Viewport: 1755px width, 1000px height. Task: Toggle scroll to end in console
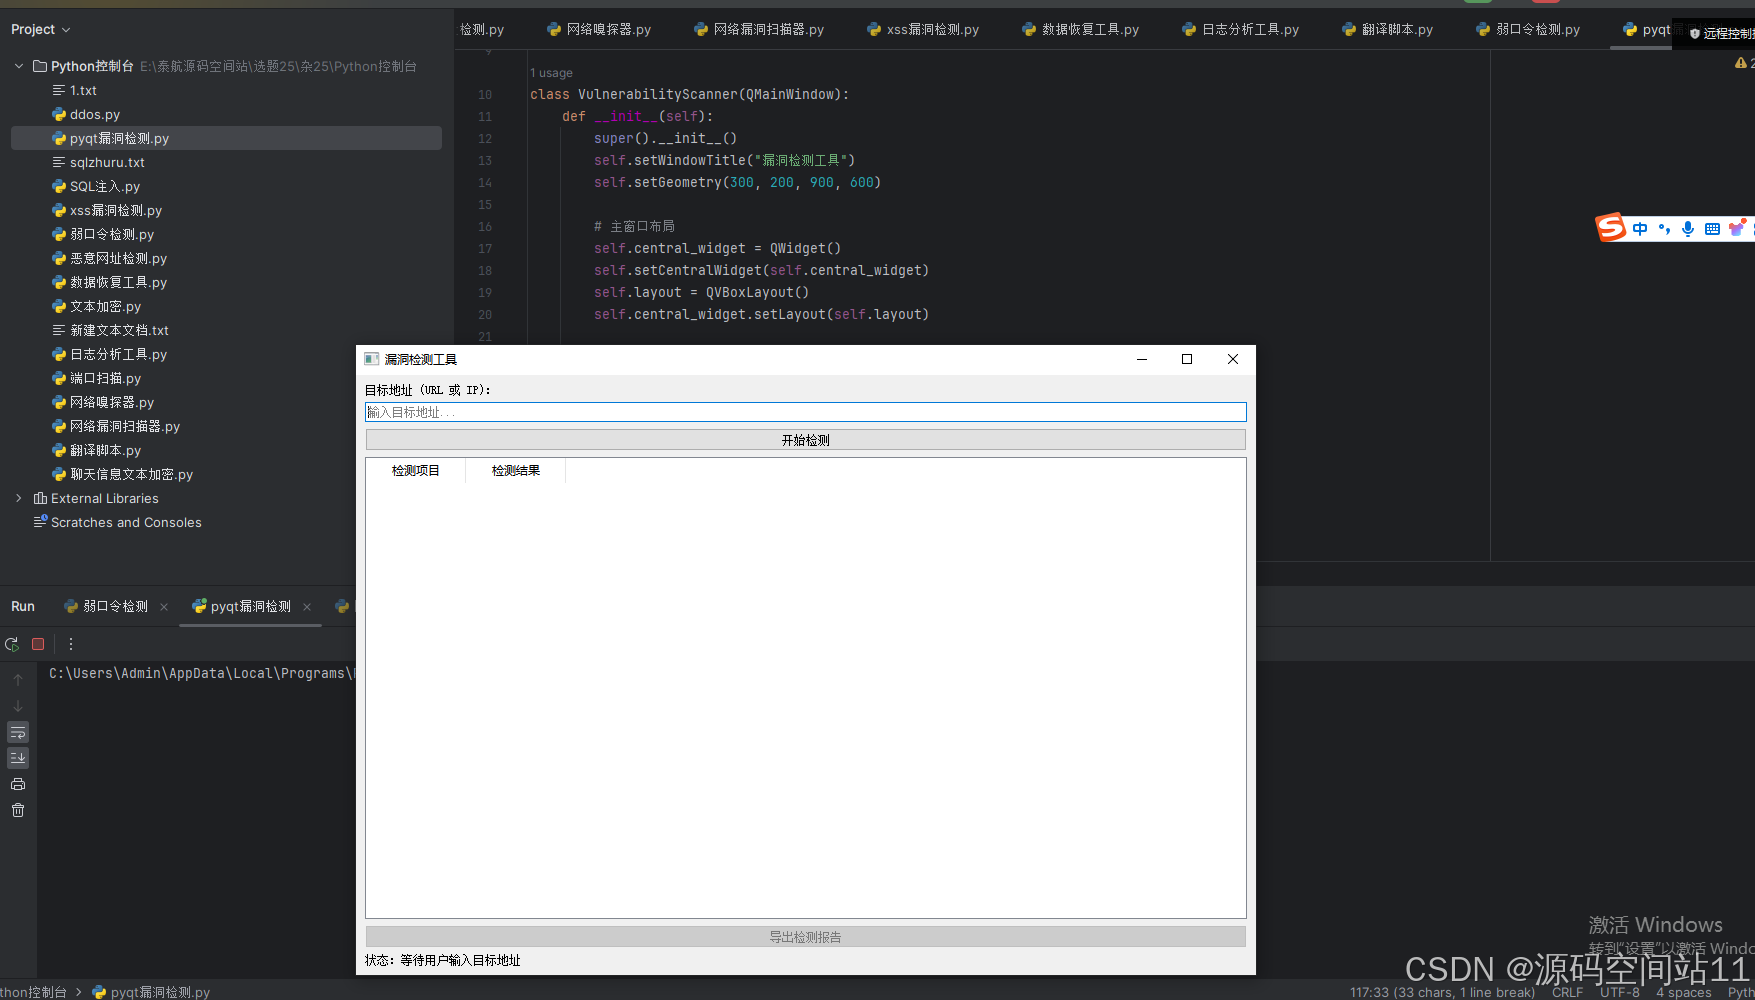tap(18, 758)
